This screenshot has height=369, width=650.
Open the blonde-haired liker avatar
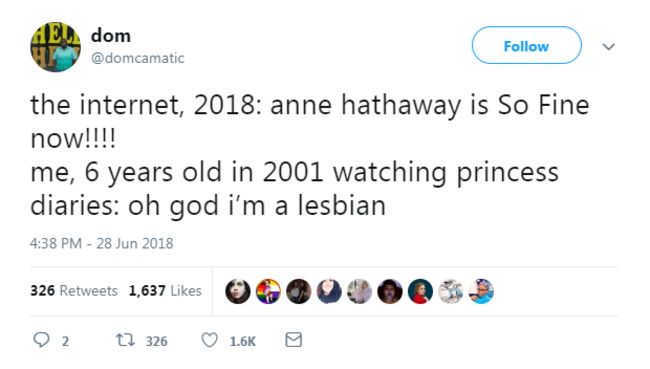pos(359,291)
